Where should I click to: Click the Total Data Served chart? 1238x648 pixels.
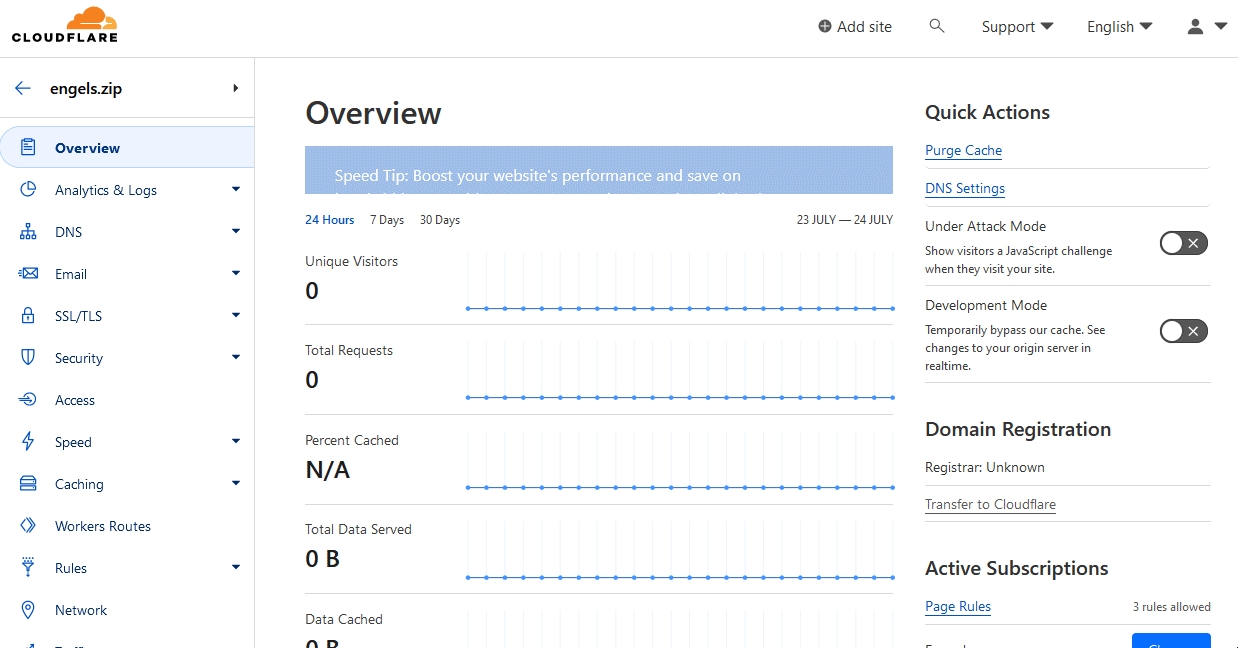click(680, 551)
